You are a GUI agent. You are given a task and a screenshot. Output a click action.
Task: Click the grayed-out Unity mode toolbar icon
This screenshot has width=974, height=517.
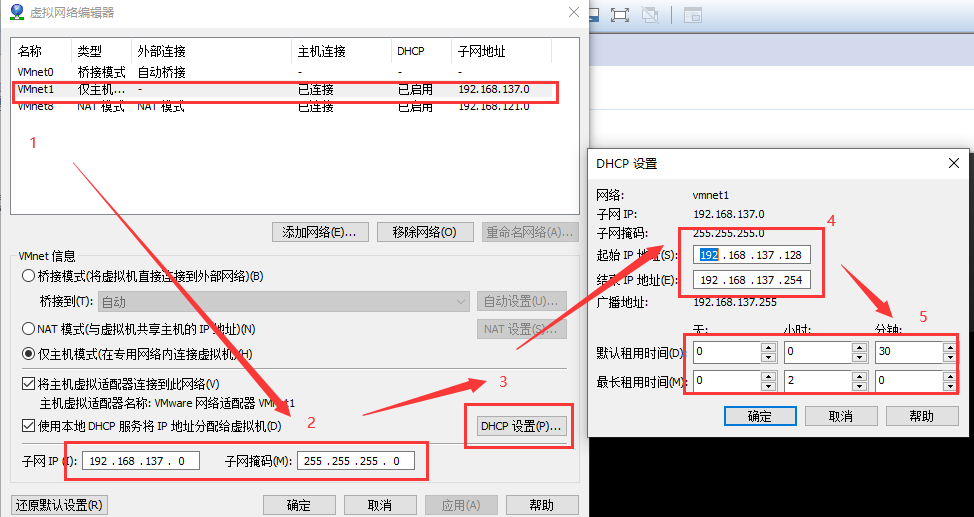650,15
